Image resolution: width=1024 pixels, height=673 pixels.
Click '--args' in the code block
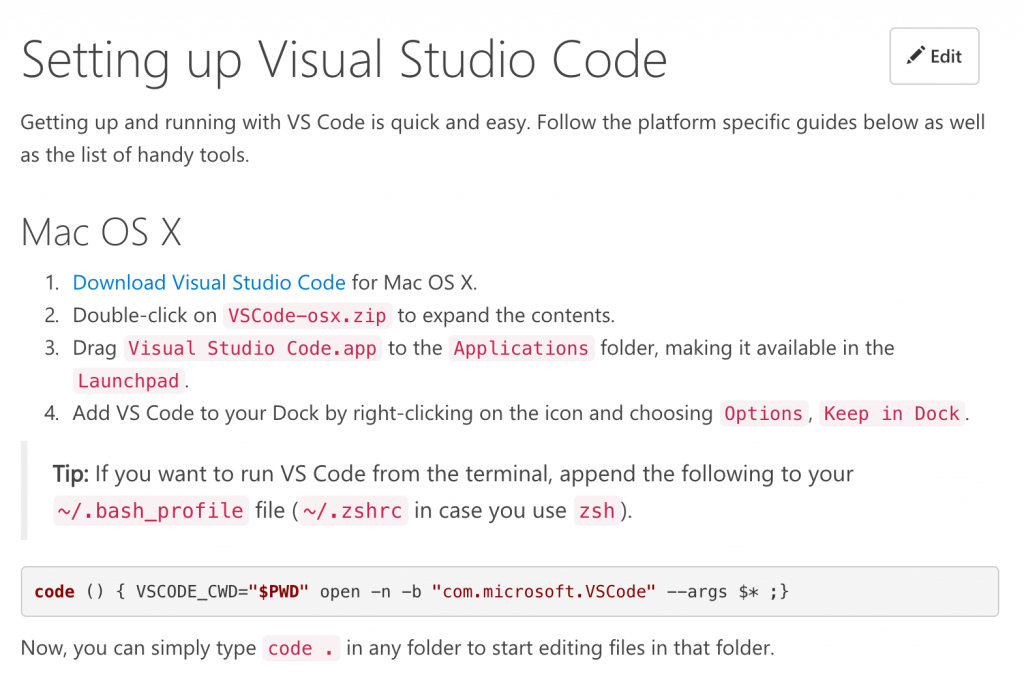pos(696,591)
